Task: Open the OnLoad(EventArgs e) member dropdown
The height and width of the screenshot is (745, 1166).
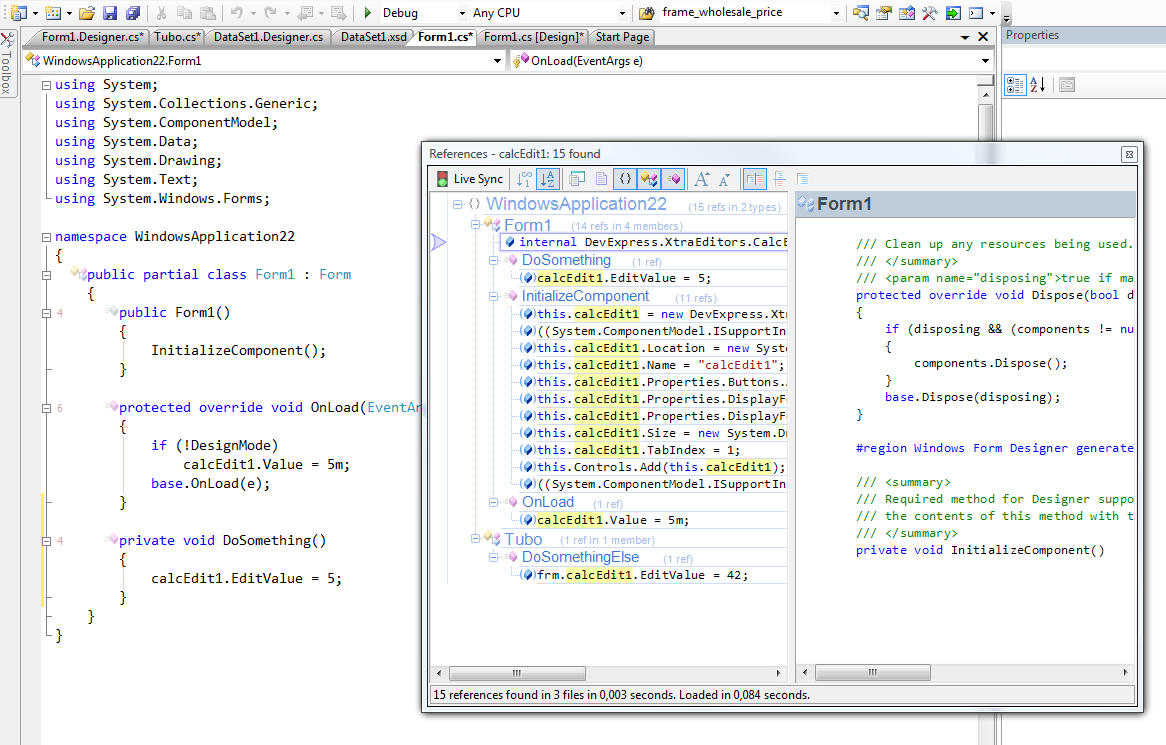Action: point(985,61)
